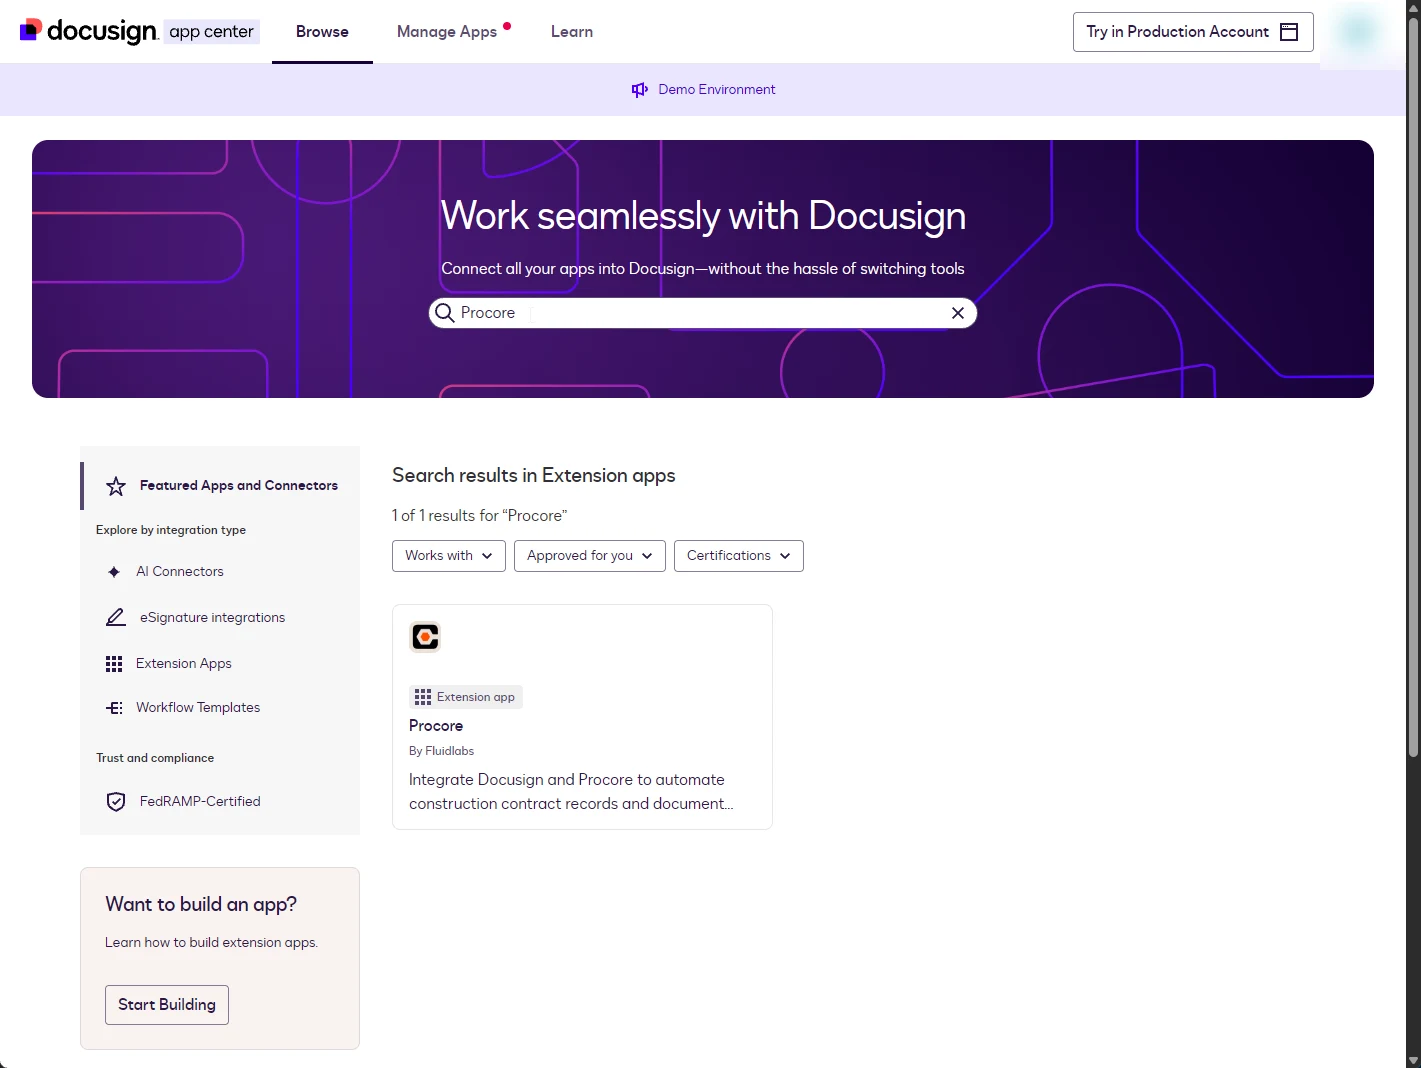Click the 'Want to build an app?' heading

tap(201, 905)
